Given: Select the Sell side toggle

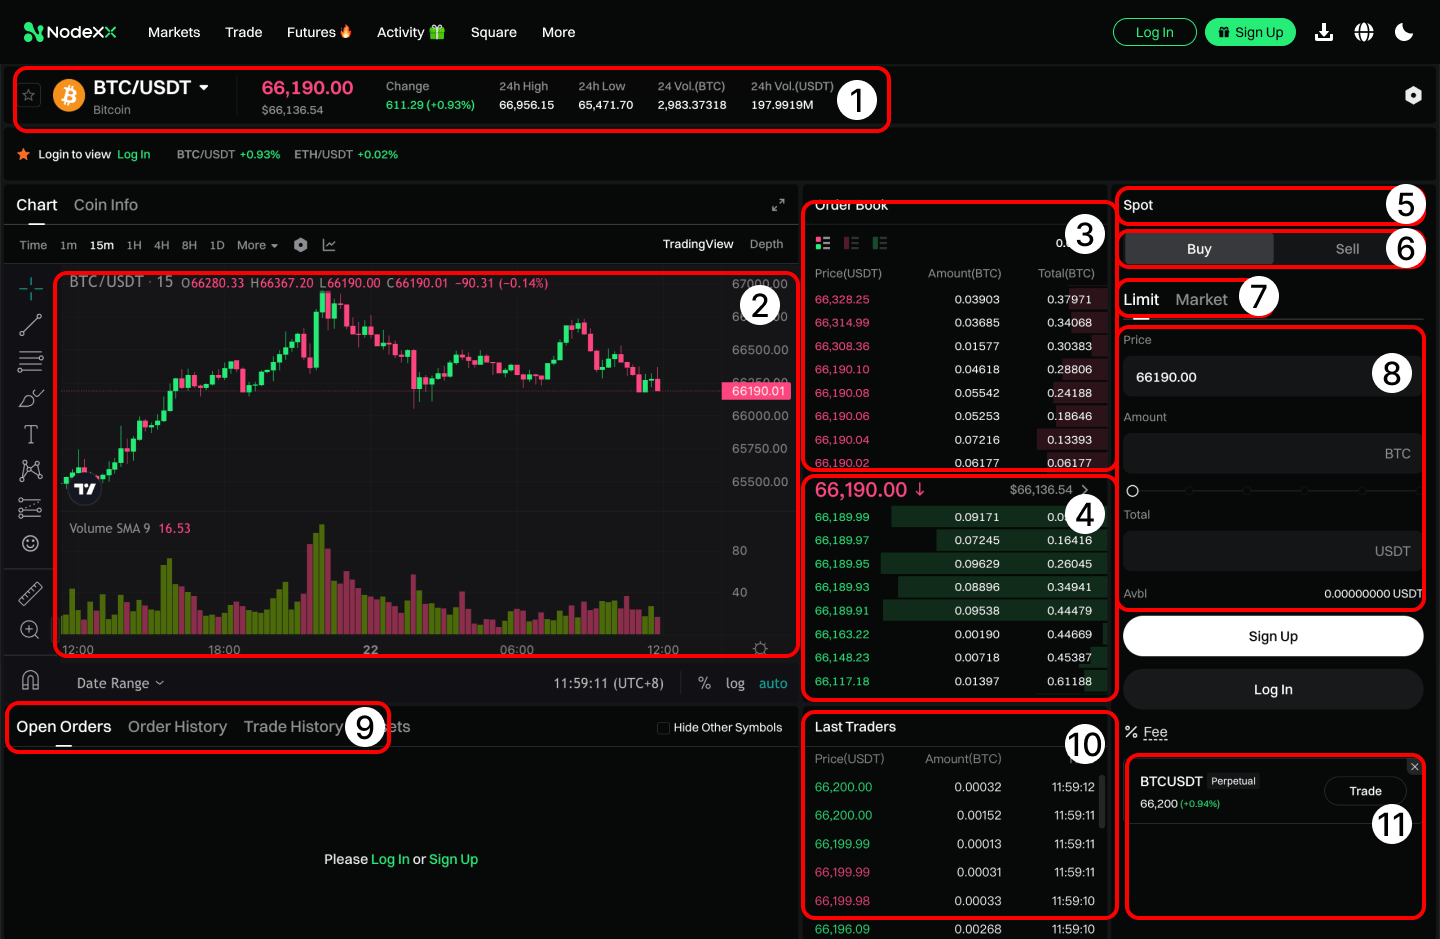Looking at the screenshot, I should point(1347,249).
